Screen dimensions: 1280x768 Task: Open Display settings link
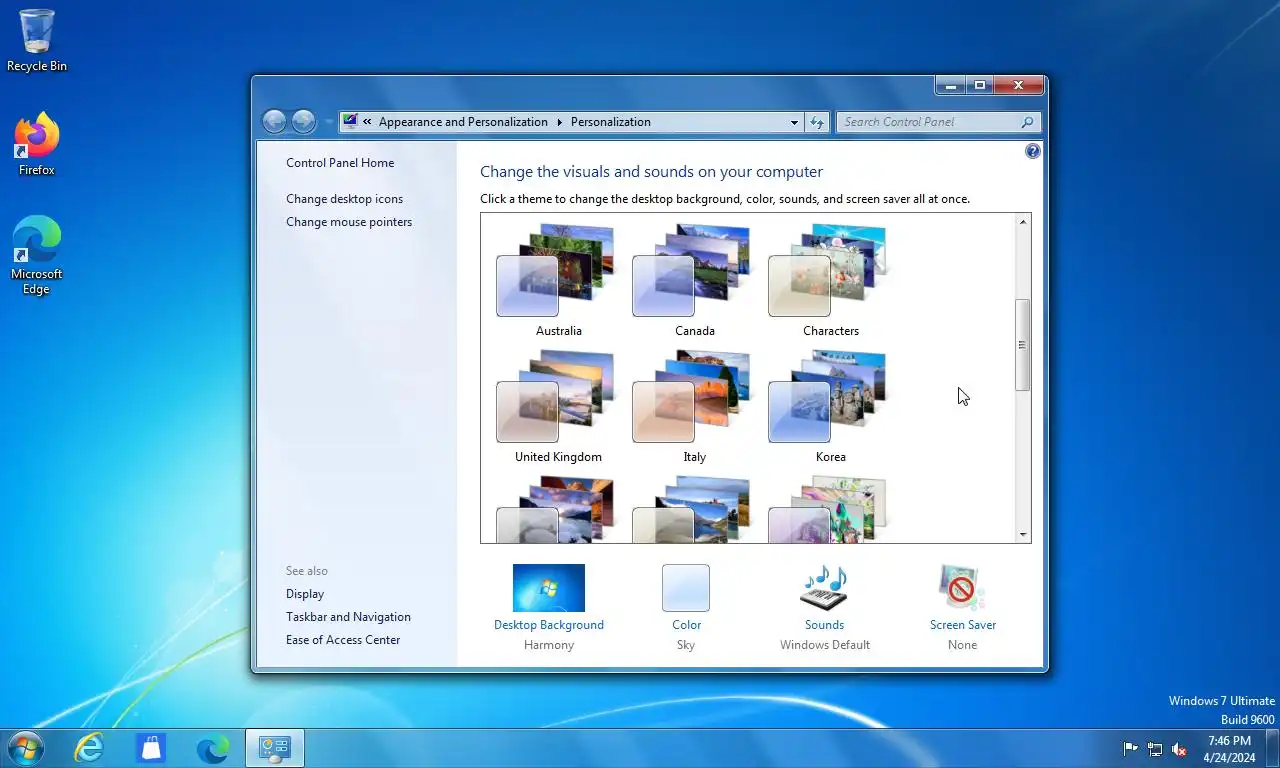[x=305, y=594]
